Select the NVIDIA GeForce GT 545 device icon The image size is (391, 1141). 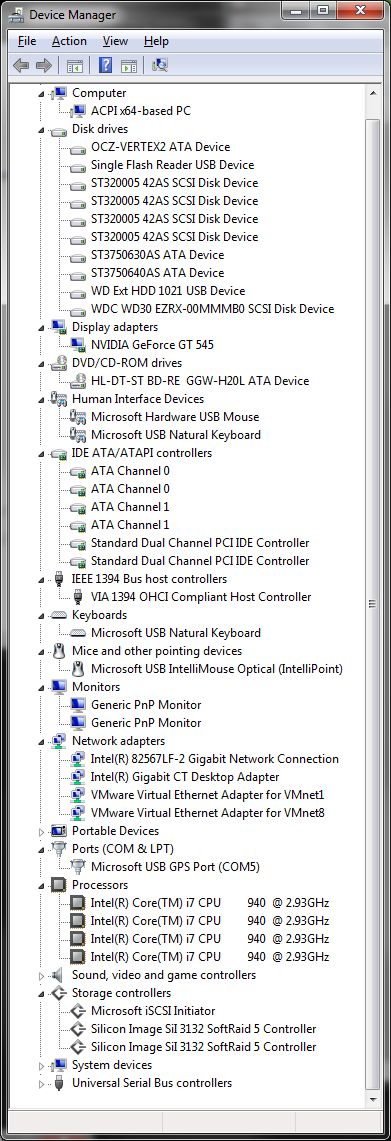click(x=79, y=345)
